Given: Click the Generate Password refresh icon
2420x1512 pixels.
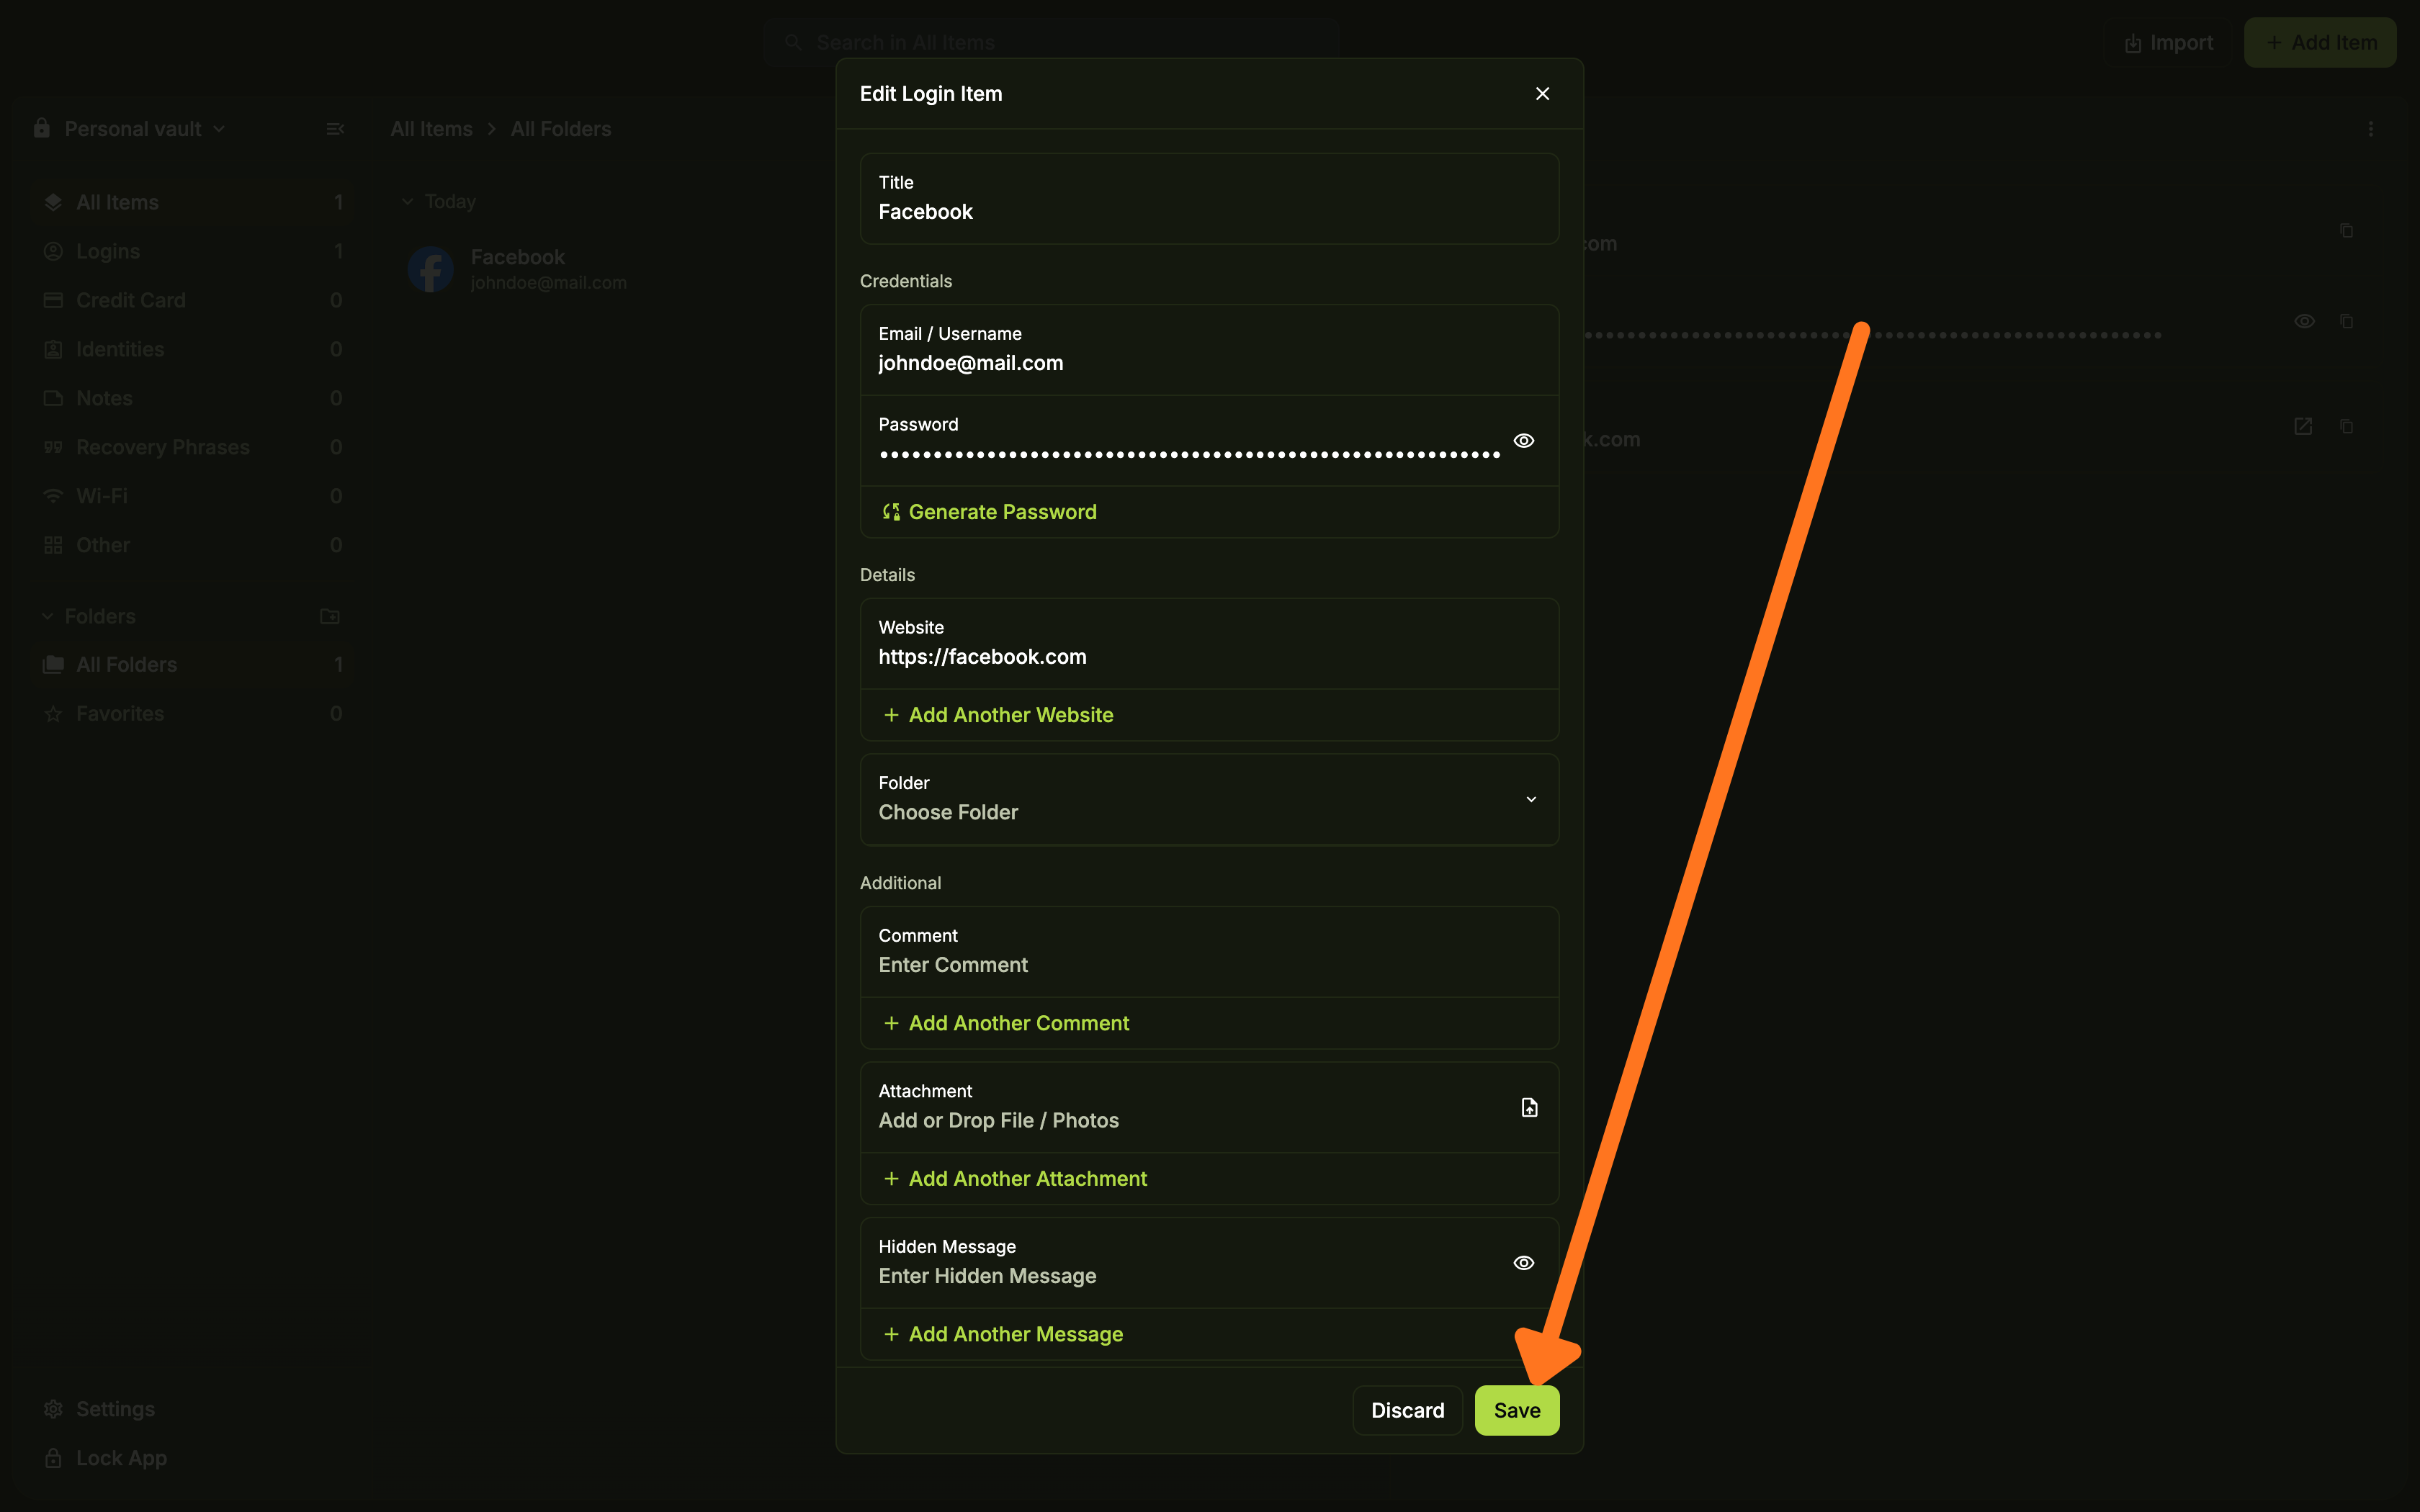Looking at the screenshot, I should [890, 512].
